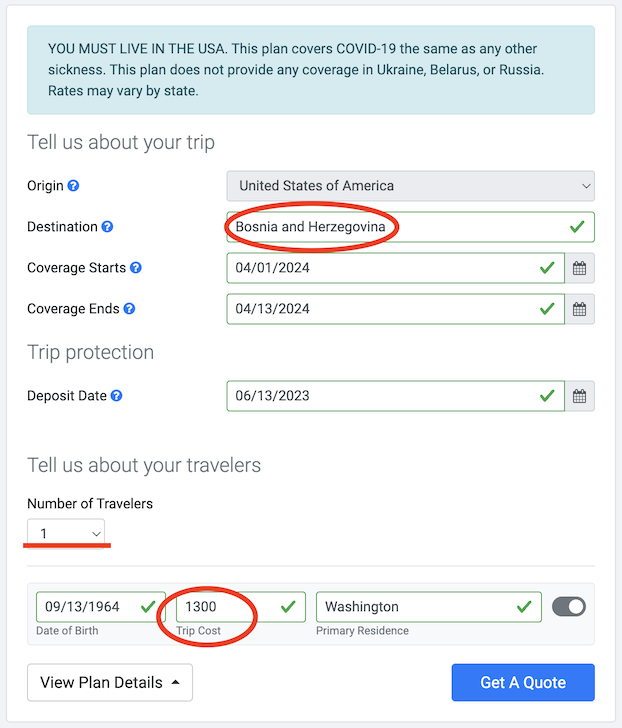Image resolution: width=622 pixels, height=728 pixels.
Task: Click the Origin help question icon
Action: pyautogui.click(x=73, y=186)
